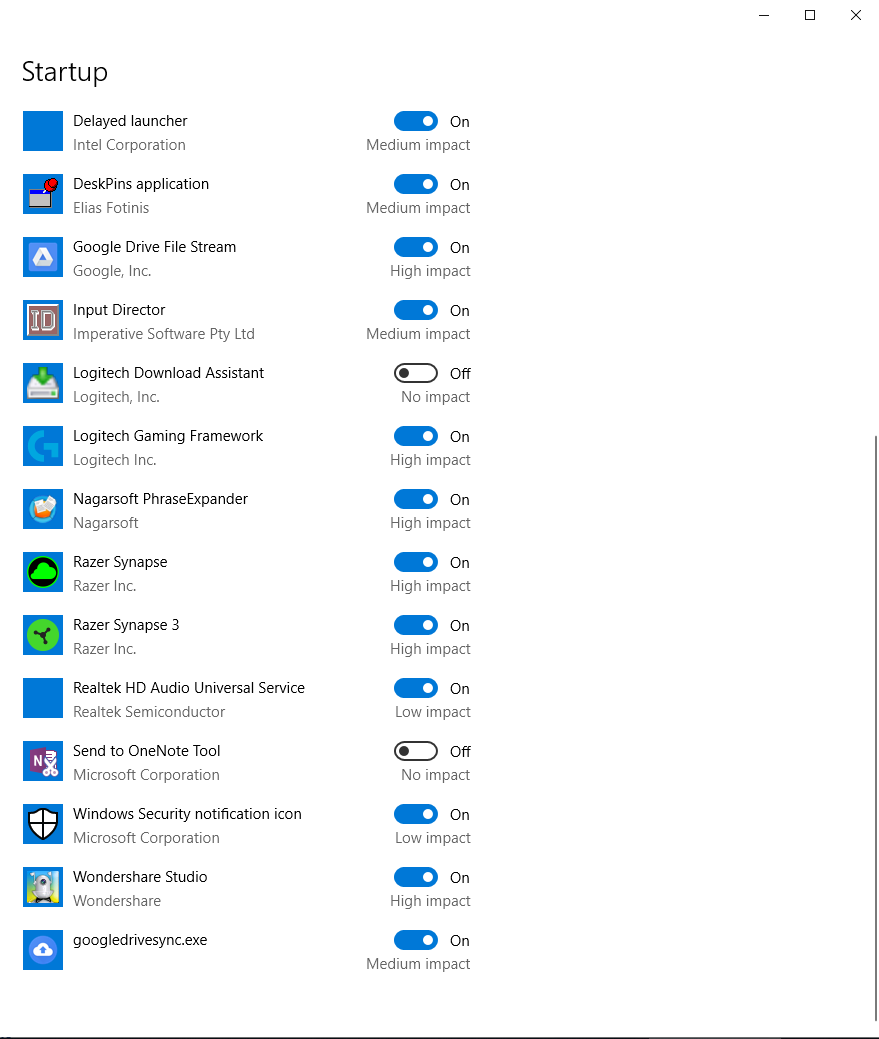Image resolution: width=879 pixels, height=1039 pixels.
Task: Maximize the Settings window
Action: point(809,15)
